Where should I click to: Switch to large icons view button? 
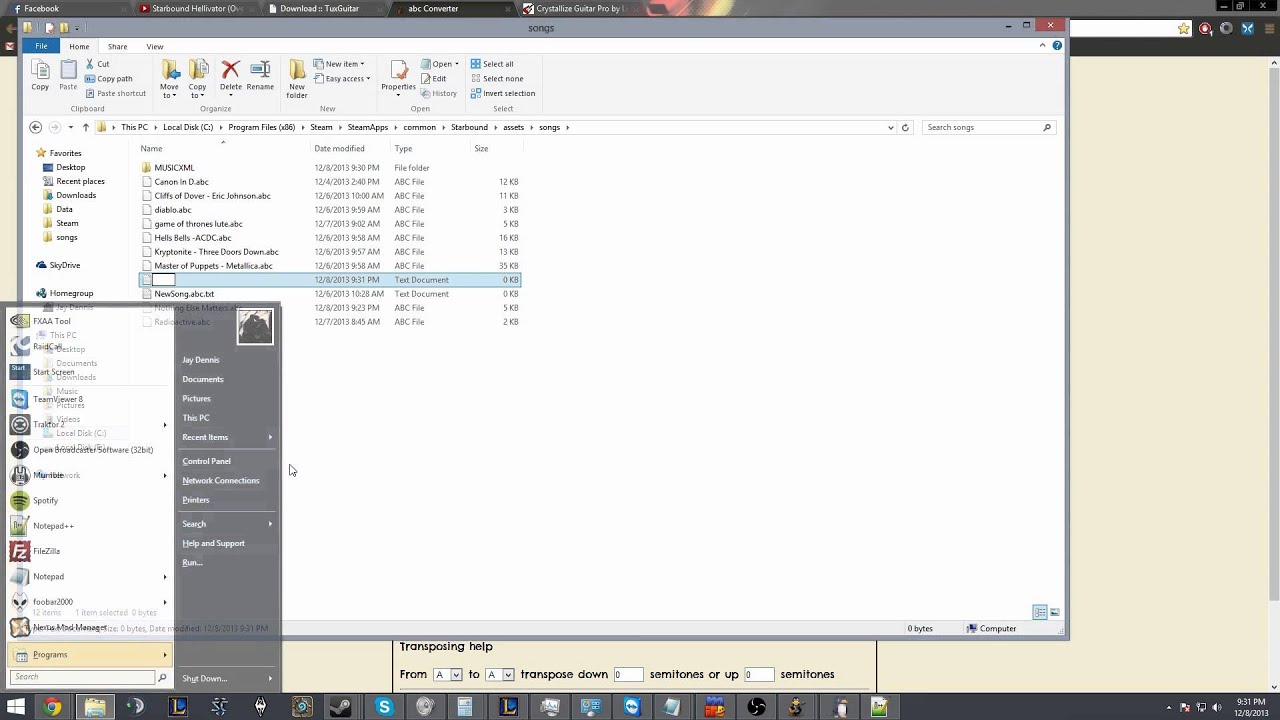point(1054,612)
